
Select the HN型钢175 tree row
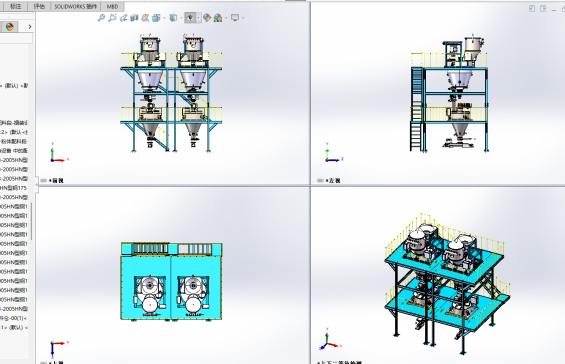[14, 188]
